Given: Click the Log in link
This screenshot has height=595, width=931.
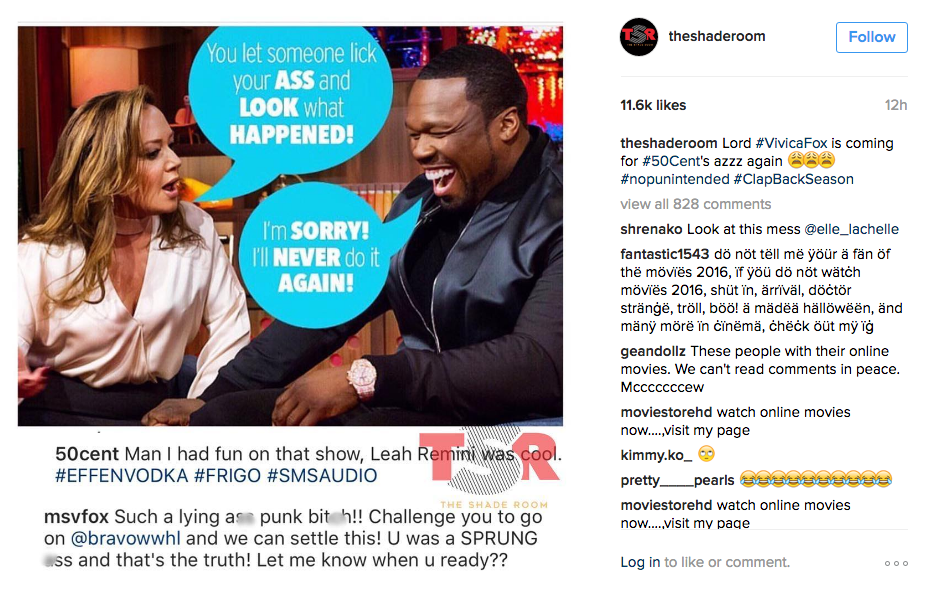Looking at the screenshot, I should click(x=640, y=562).
